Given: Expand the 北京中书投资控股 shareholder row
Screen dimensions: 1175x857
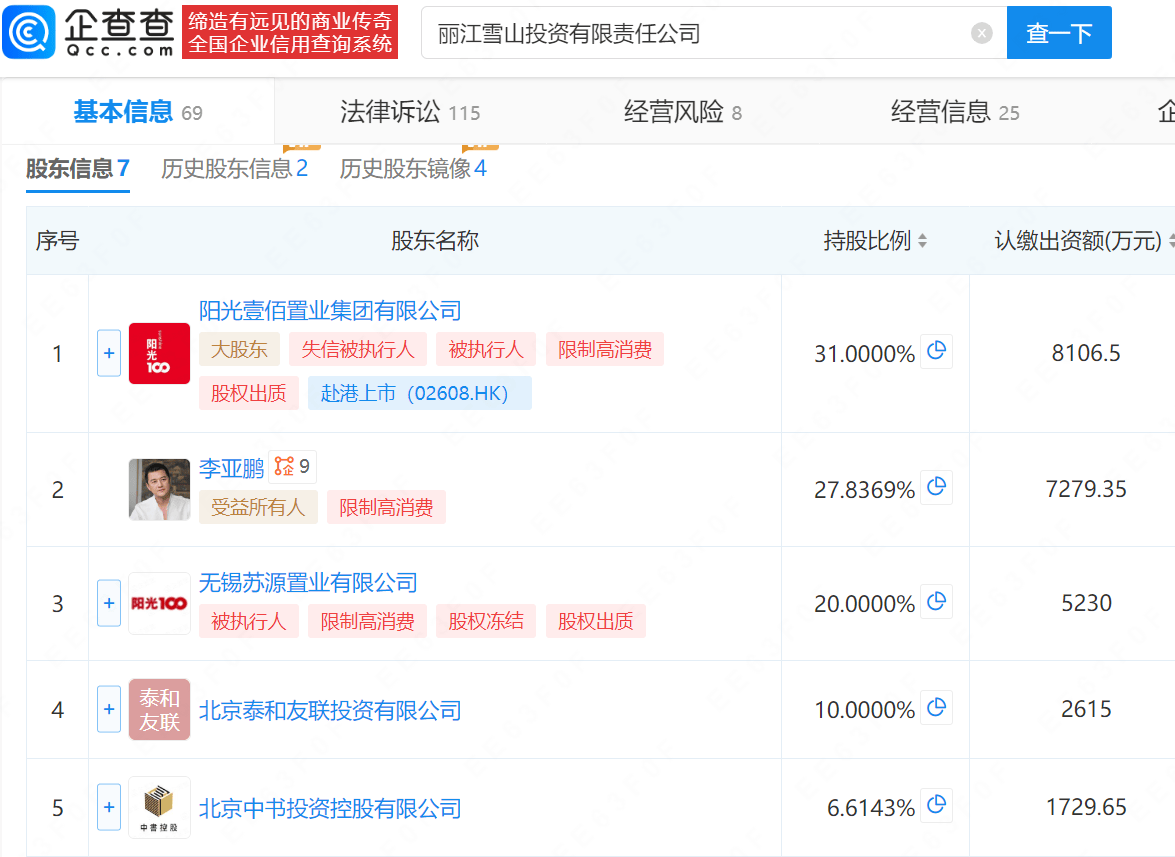Looking at the screenshot, I should 109,807.
